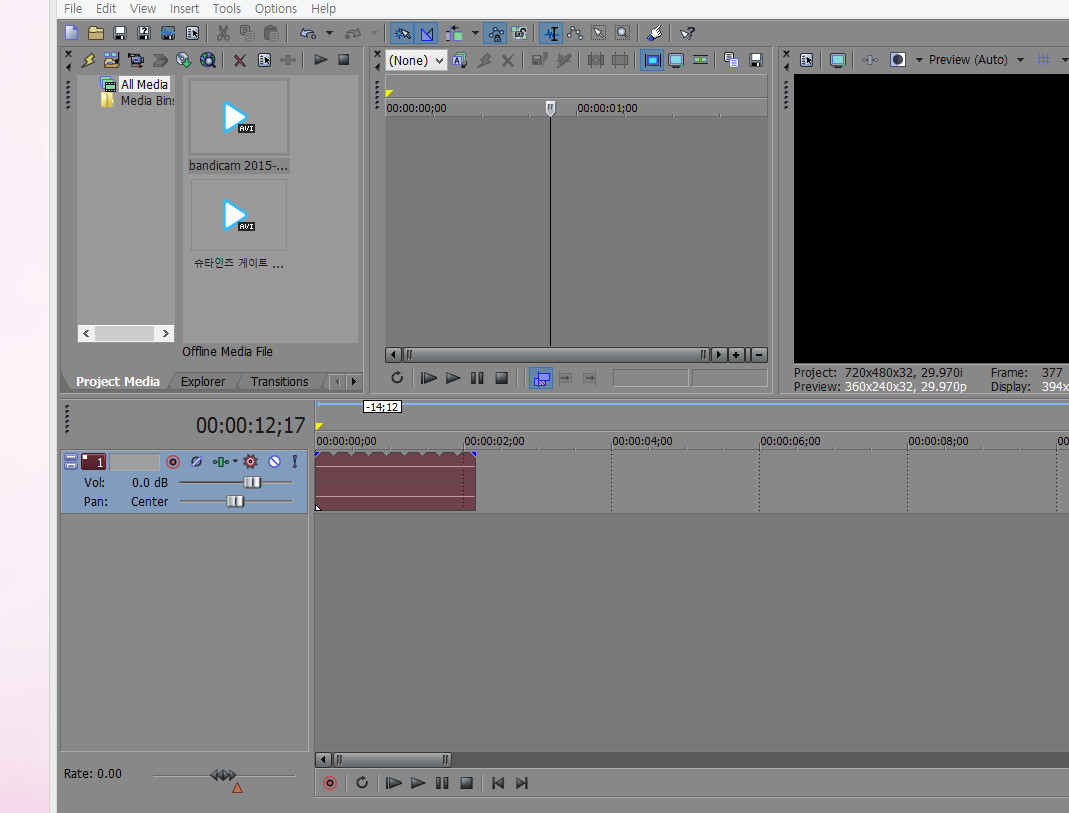Click the track 1 Vol slider handle
Screen dimensions: 1069x813
pos(252,482)
